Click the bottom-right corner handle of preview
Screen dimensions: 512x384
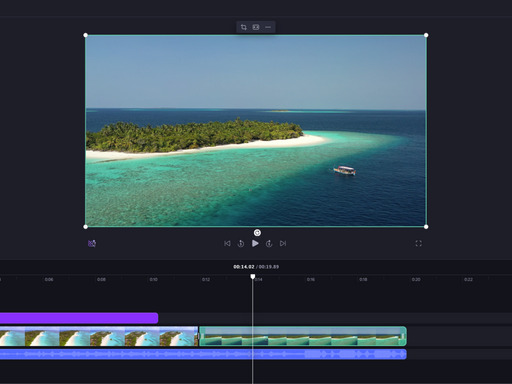pos(426,227)
